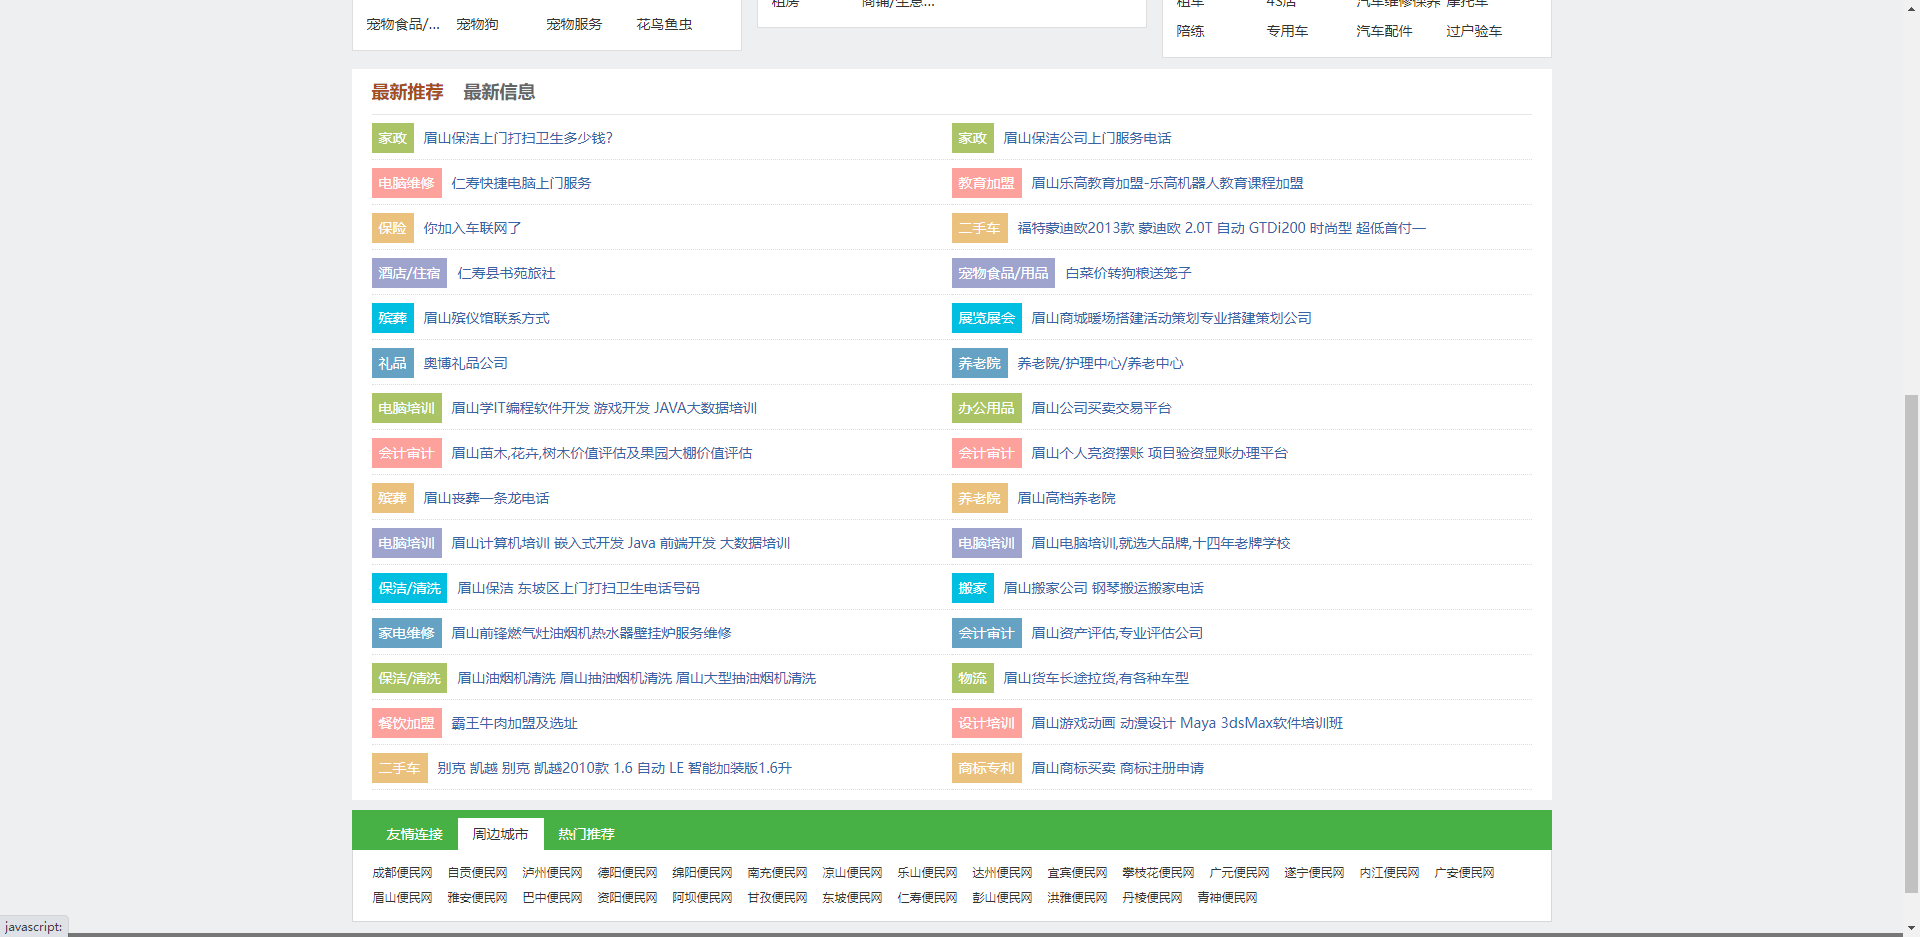Go to 青神便民网 city link
The height and width of the screenshot is (937, 1920).
1227,898
